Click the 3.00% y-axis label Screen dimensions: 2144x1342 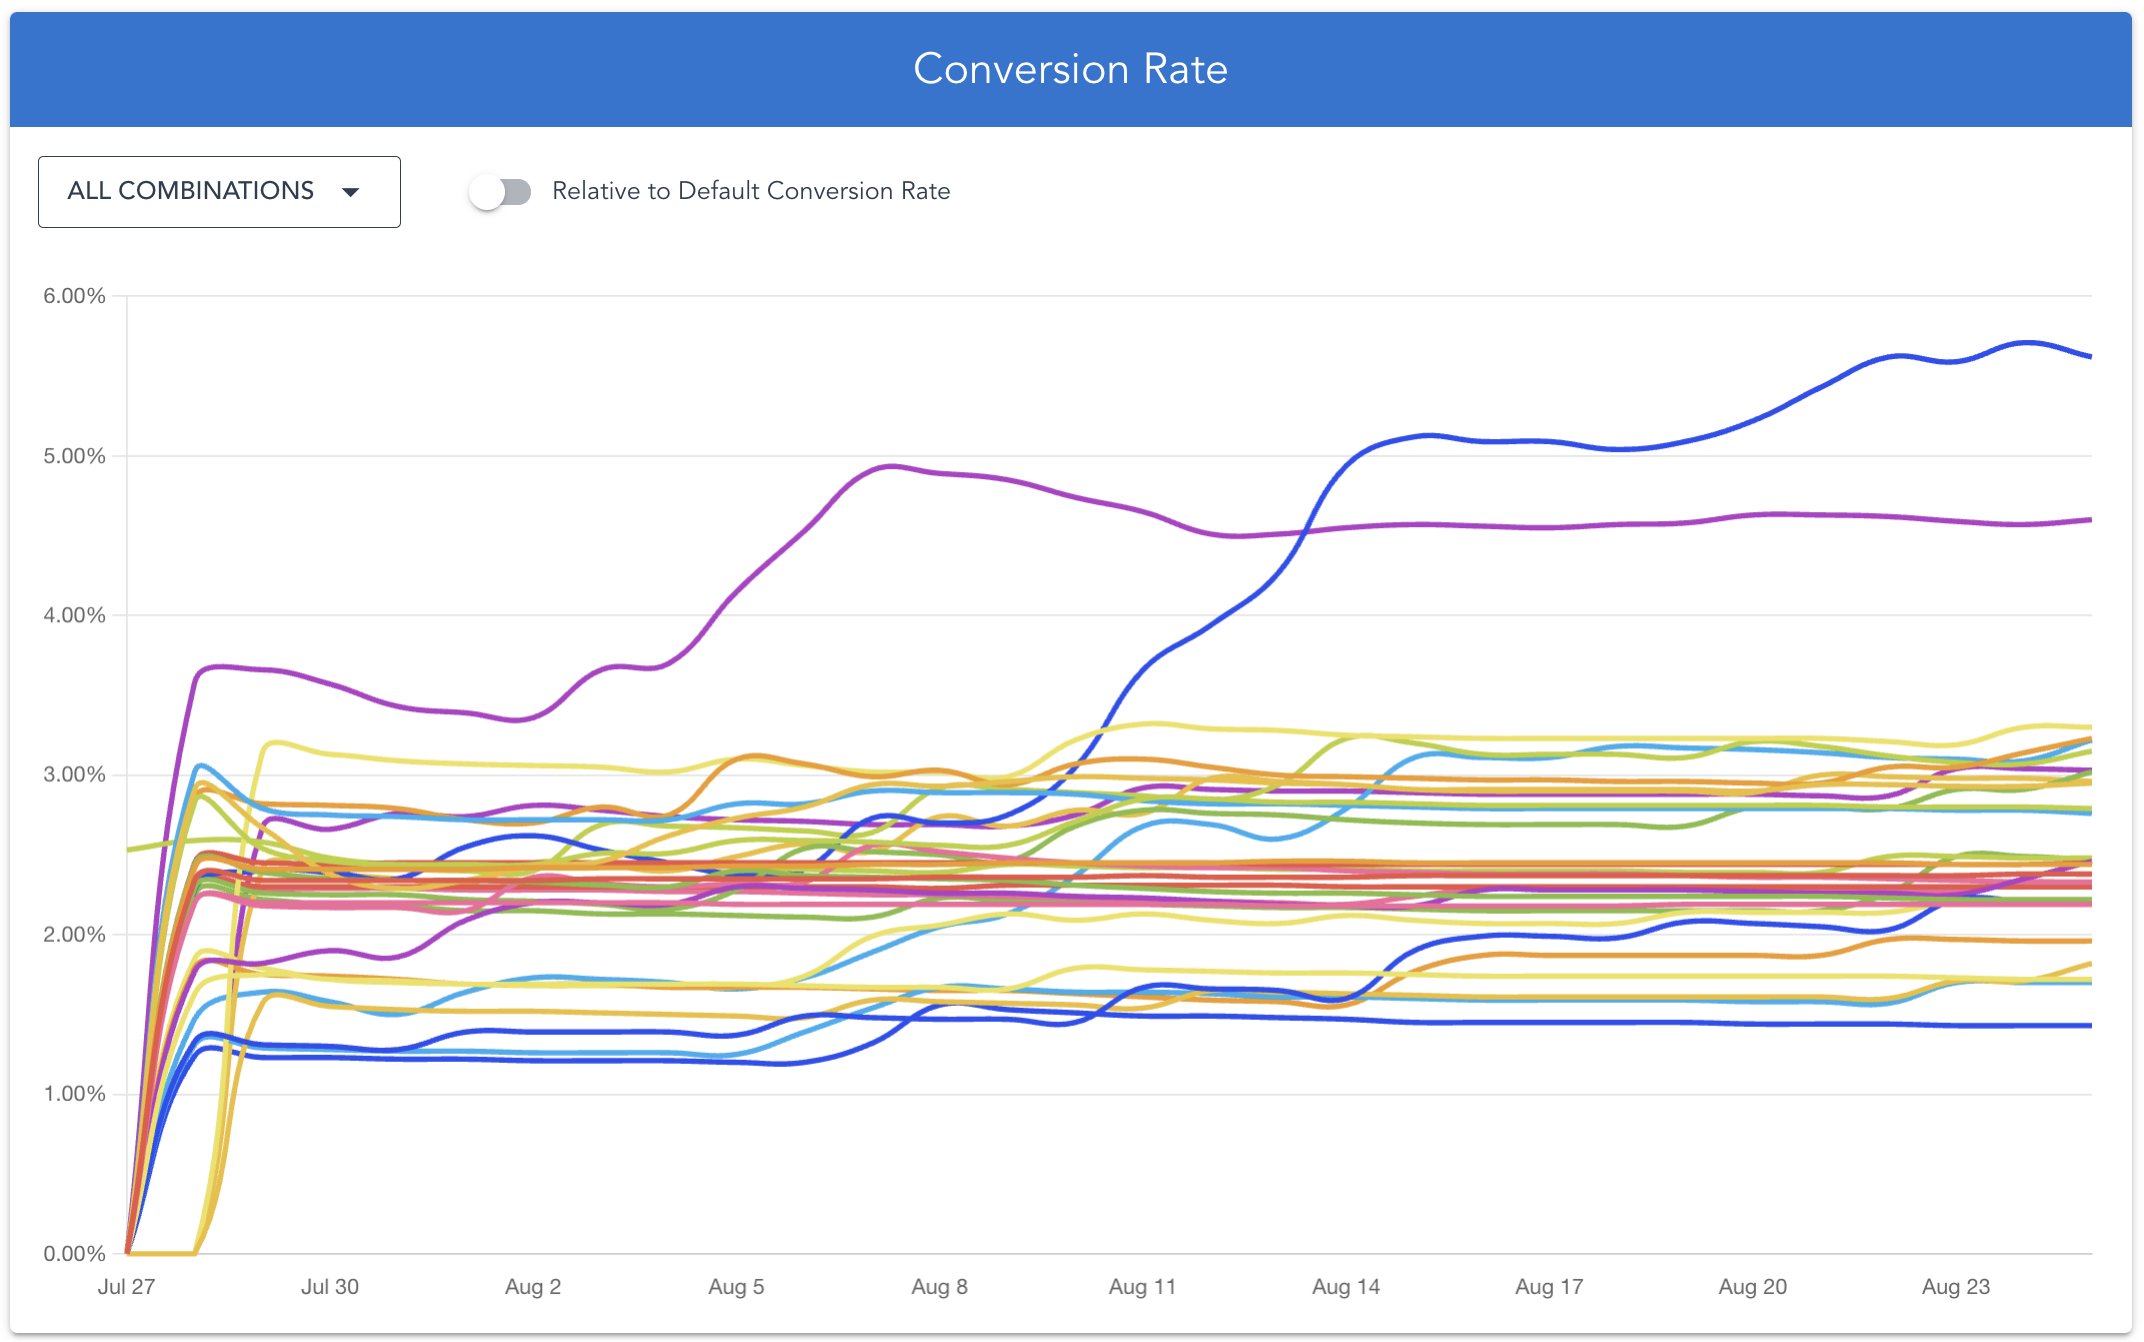click(74, 775)
